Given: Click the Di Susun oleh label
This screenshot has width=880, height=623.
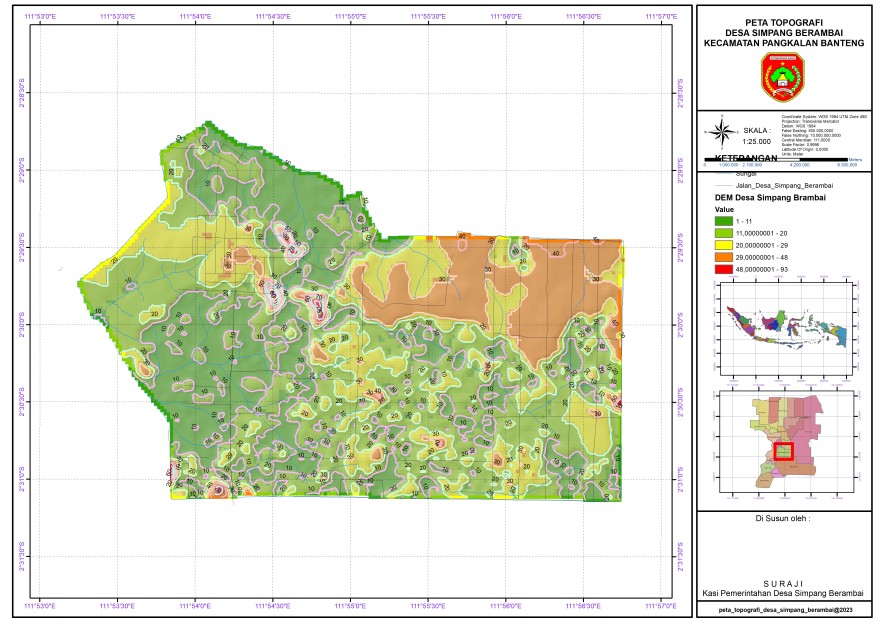Looking at the screenshot, I should [x=783, y=519].
